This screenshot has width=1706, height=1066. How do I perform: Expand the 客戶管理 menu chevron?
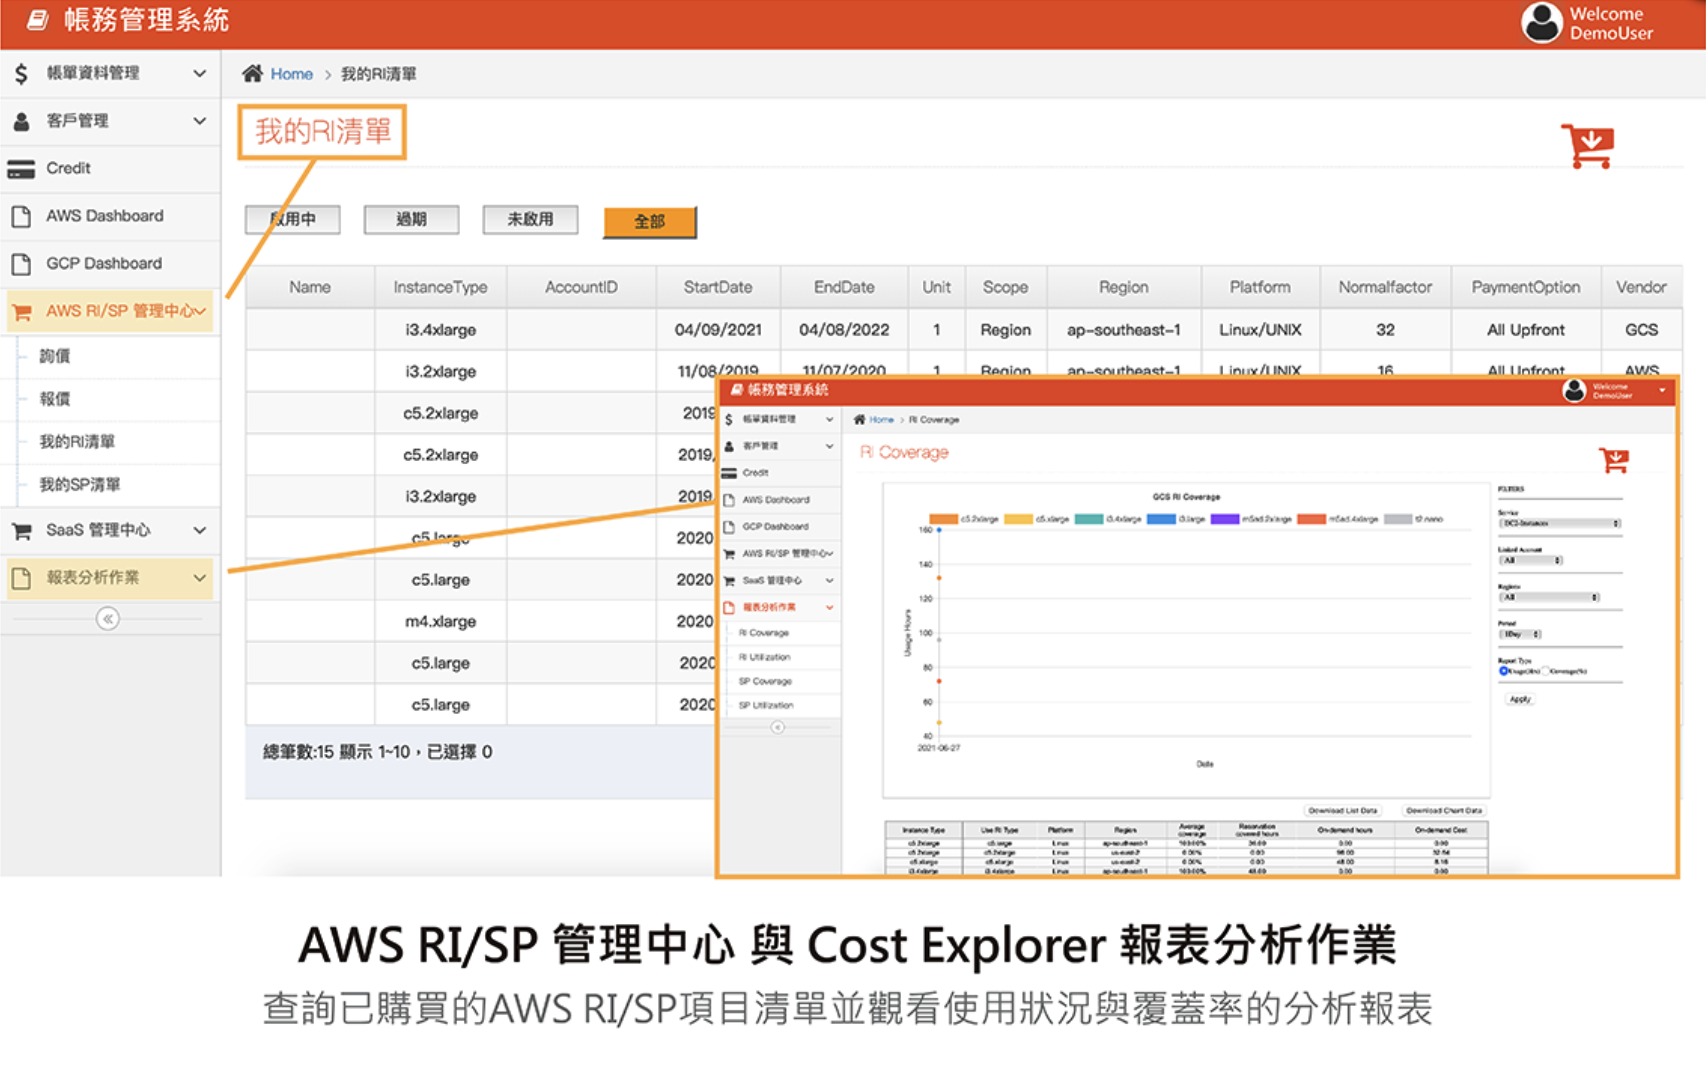point(200,121)
